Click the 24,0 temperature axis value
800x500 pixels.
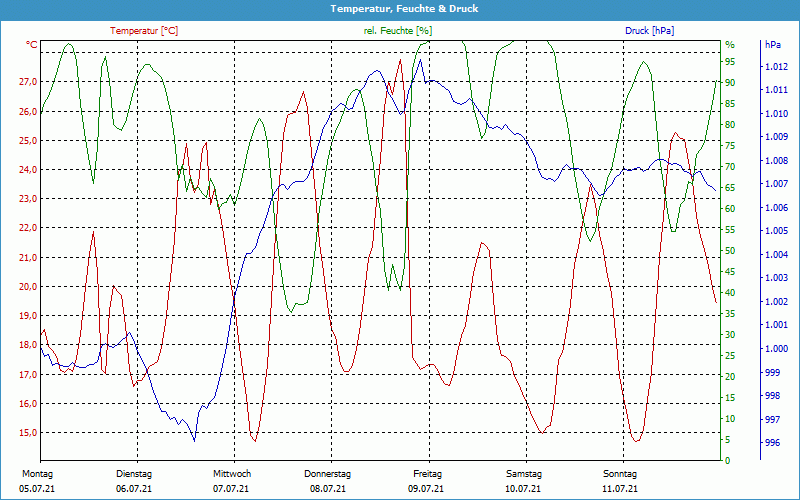tap(28, 169)
